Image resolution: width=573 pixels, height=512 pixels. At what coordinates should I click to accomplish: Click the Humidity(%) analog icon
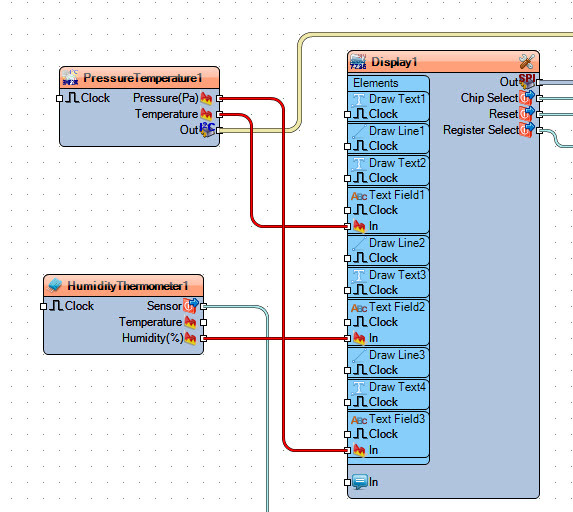[x=190, y=338]
